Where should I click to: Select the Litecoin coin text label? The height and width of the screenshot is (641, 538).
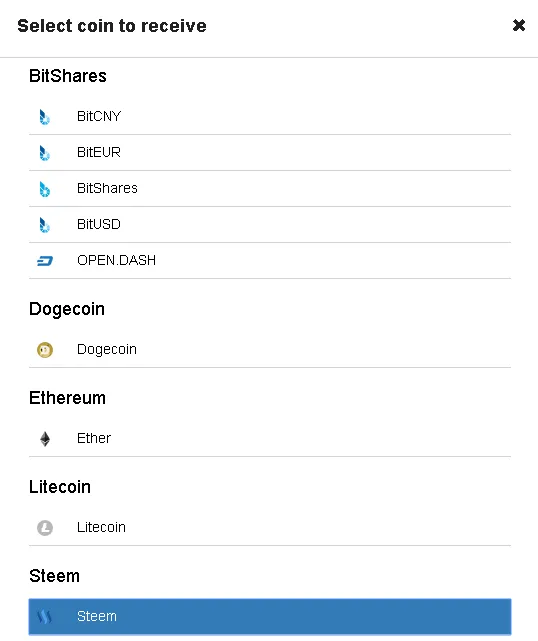coord(101,527)
